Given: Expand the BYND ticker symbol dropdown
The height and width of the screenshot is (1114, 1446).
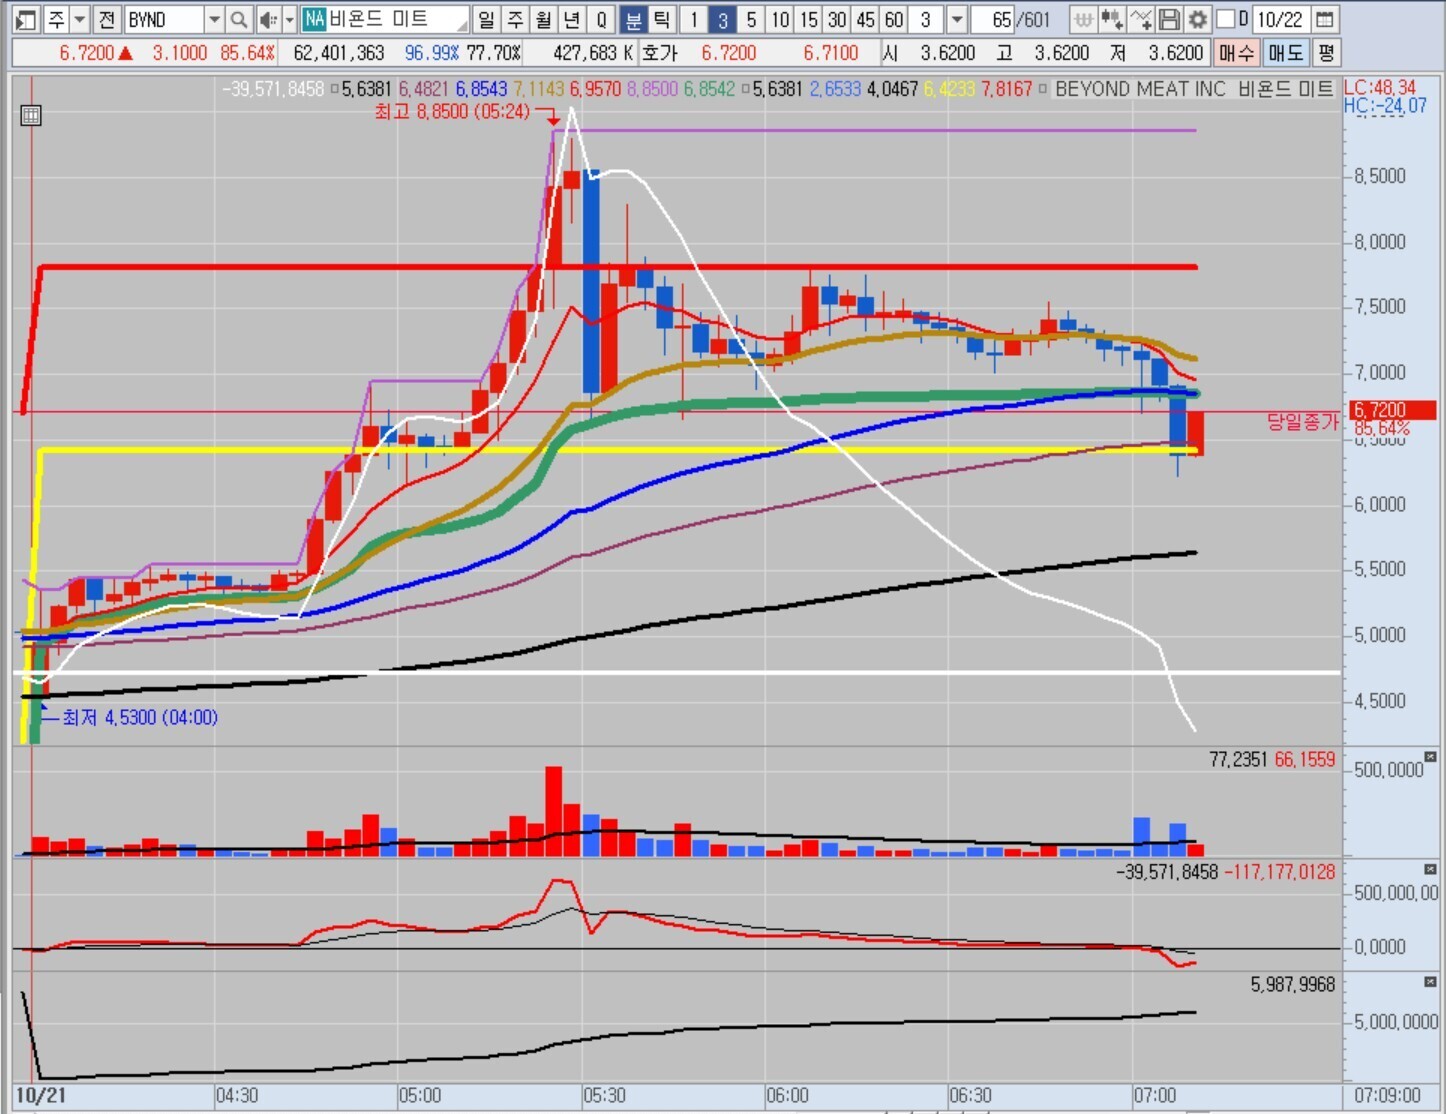Looking at the screenshot, I should (x=213, y=19).
